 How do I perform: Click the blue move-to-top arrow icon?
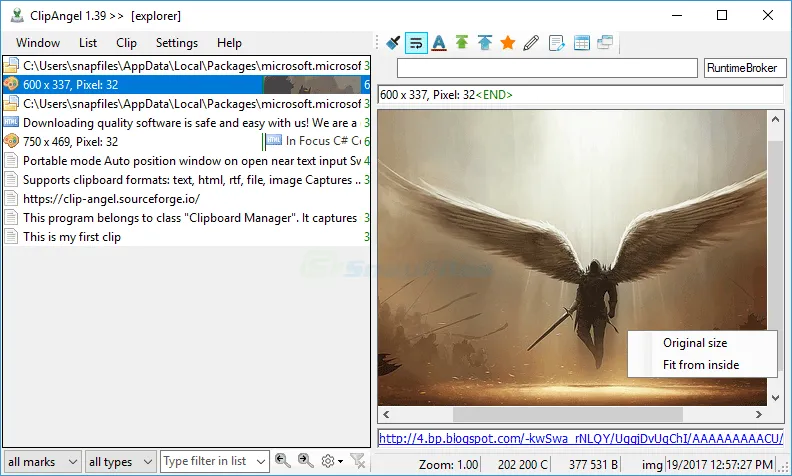(485, 42)
